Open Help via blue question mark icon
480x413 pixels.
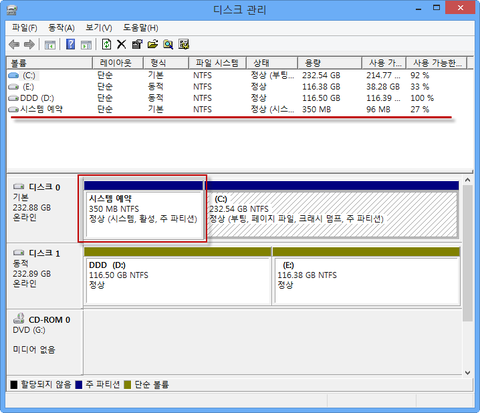pos(70,44)
